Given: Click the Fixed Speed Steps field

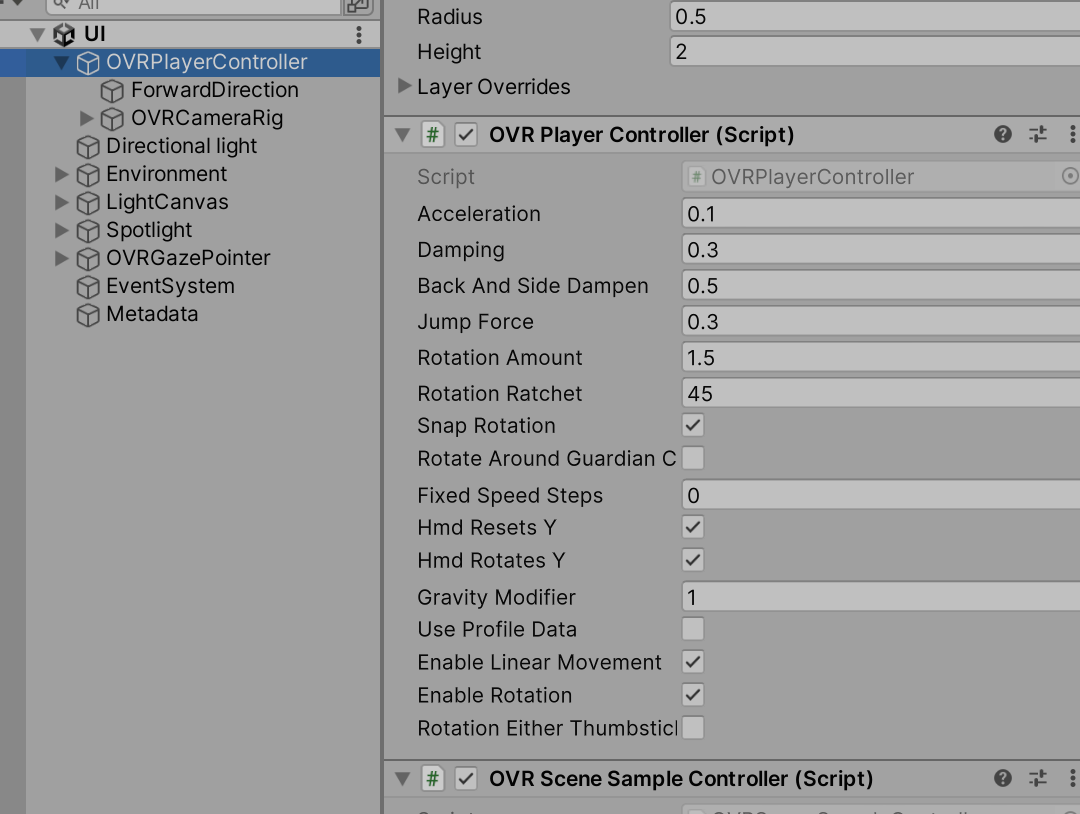Looking at the screenshot, I should coord(881,495).
